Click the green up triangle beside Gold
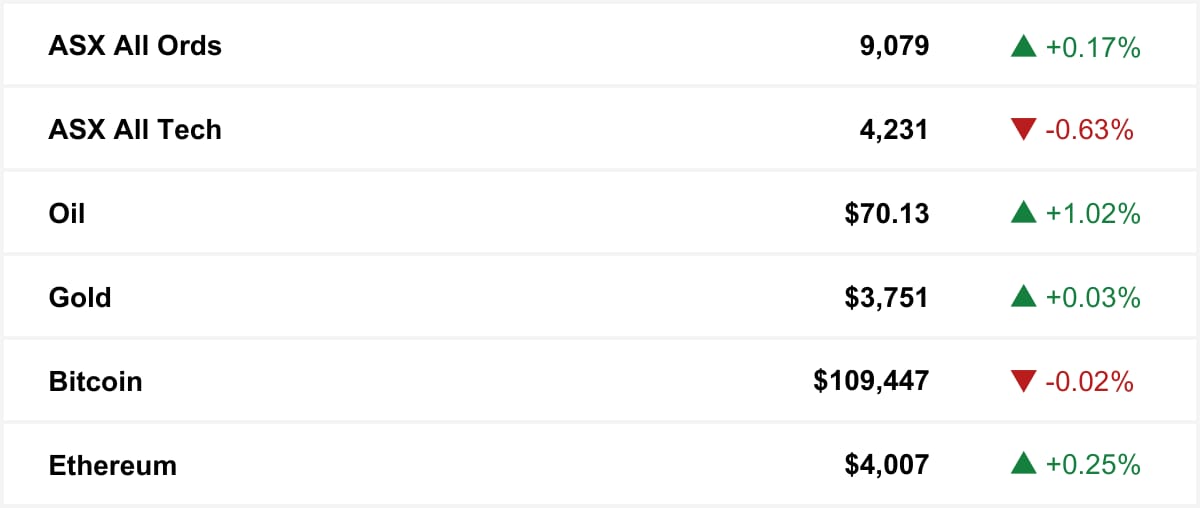The image size is (1200, 508). click(1023, 298)
